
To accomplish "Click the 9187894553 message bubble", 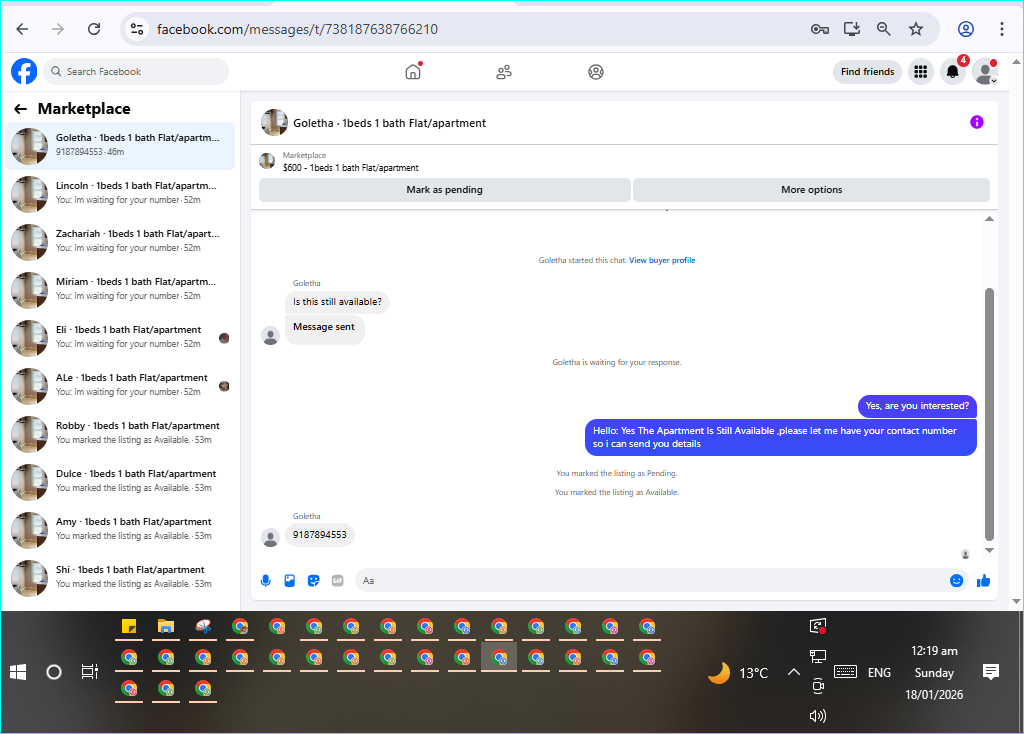I will (x=319, y=535).
